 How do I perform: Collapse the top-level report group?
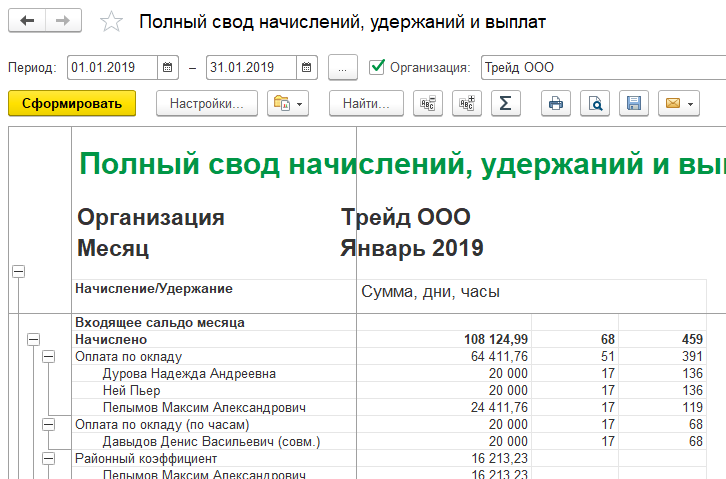19,272
